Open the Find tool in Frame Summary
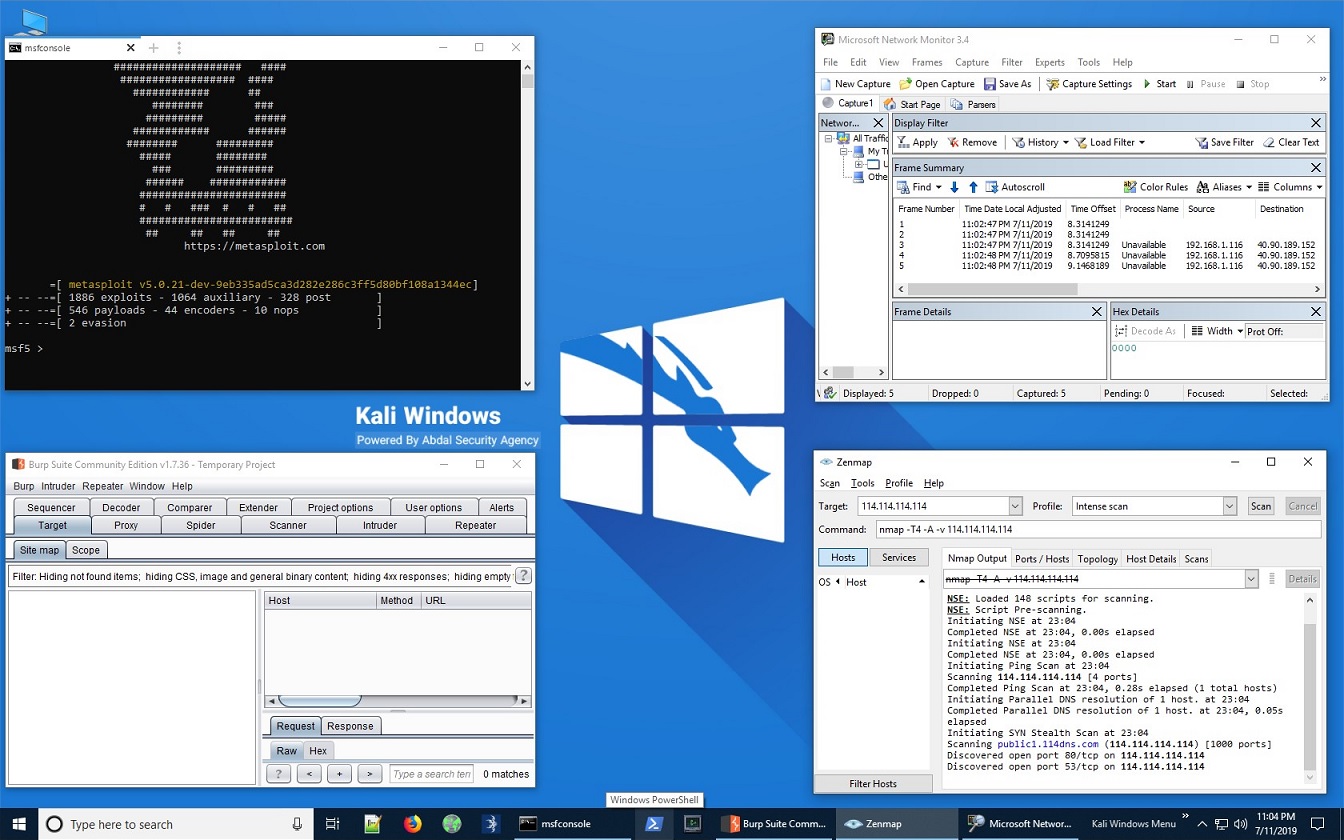The image size is (1344, 840). 916,186
